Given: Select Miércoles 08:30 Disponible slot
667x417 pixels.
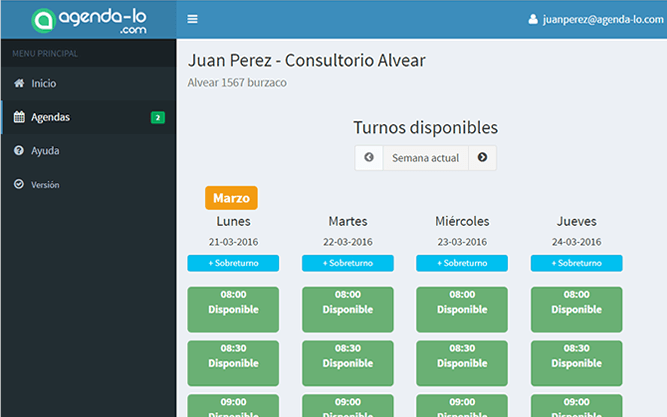Looking at the screenshot, I should (x=462, y=363).
